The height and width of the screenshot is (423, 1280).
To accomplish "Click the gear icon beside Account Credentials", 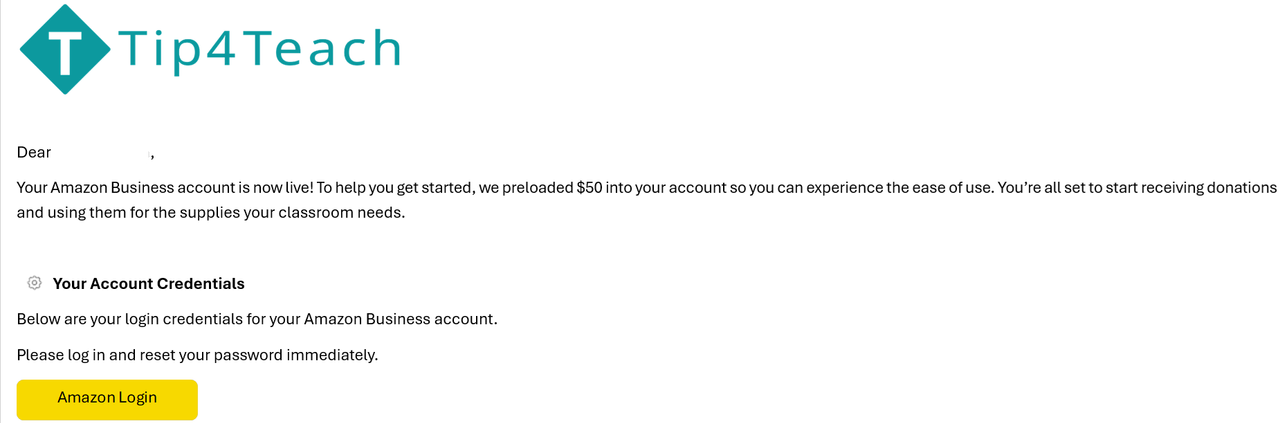I will pos(35,283).
